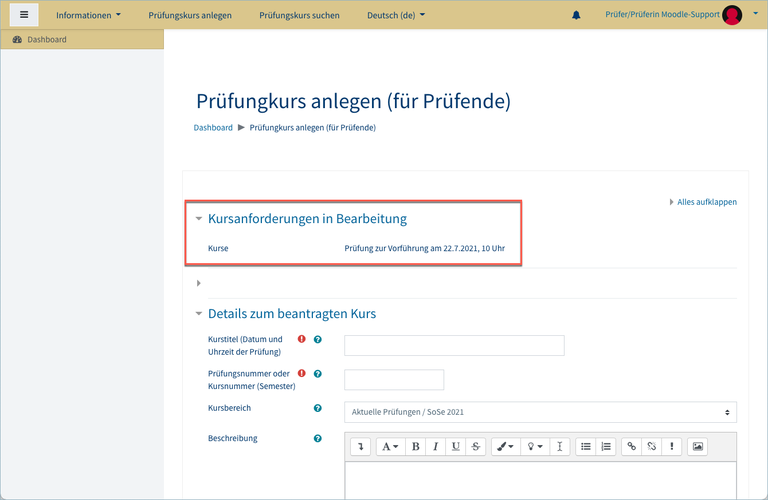
Task: Open user menu arrow beside avatar
Action: coord(755,14)
